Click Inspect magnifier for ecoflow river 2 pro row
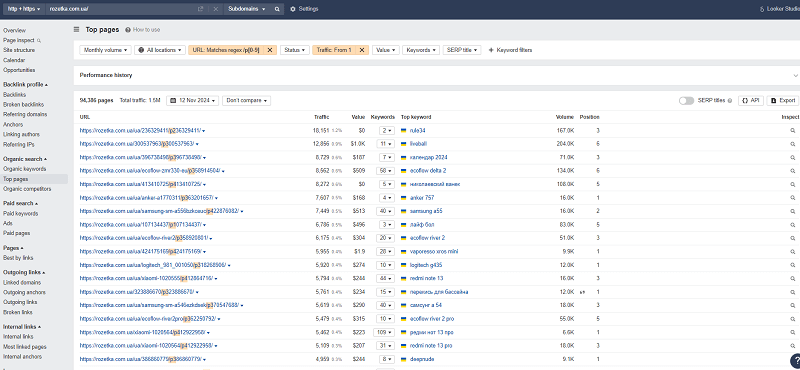 tap(793, 318)
